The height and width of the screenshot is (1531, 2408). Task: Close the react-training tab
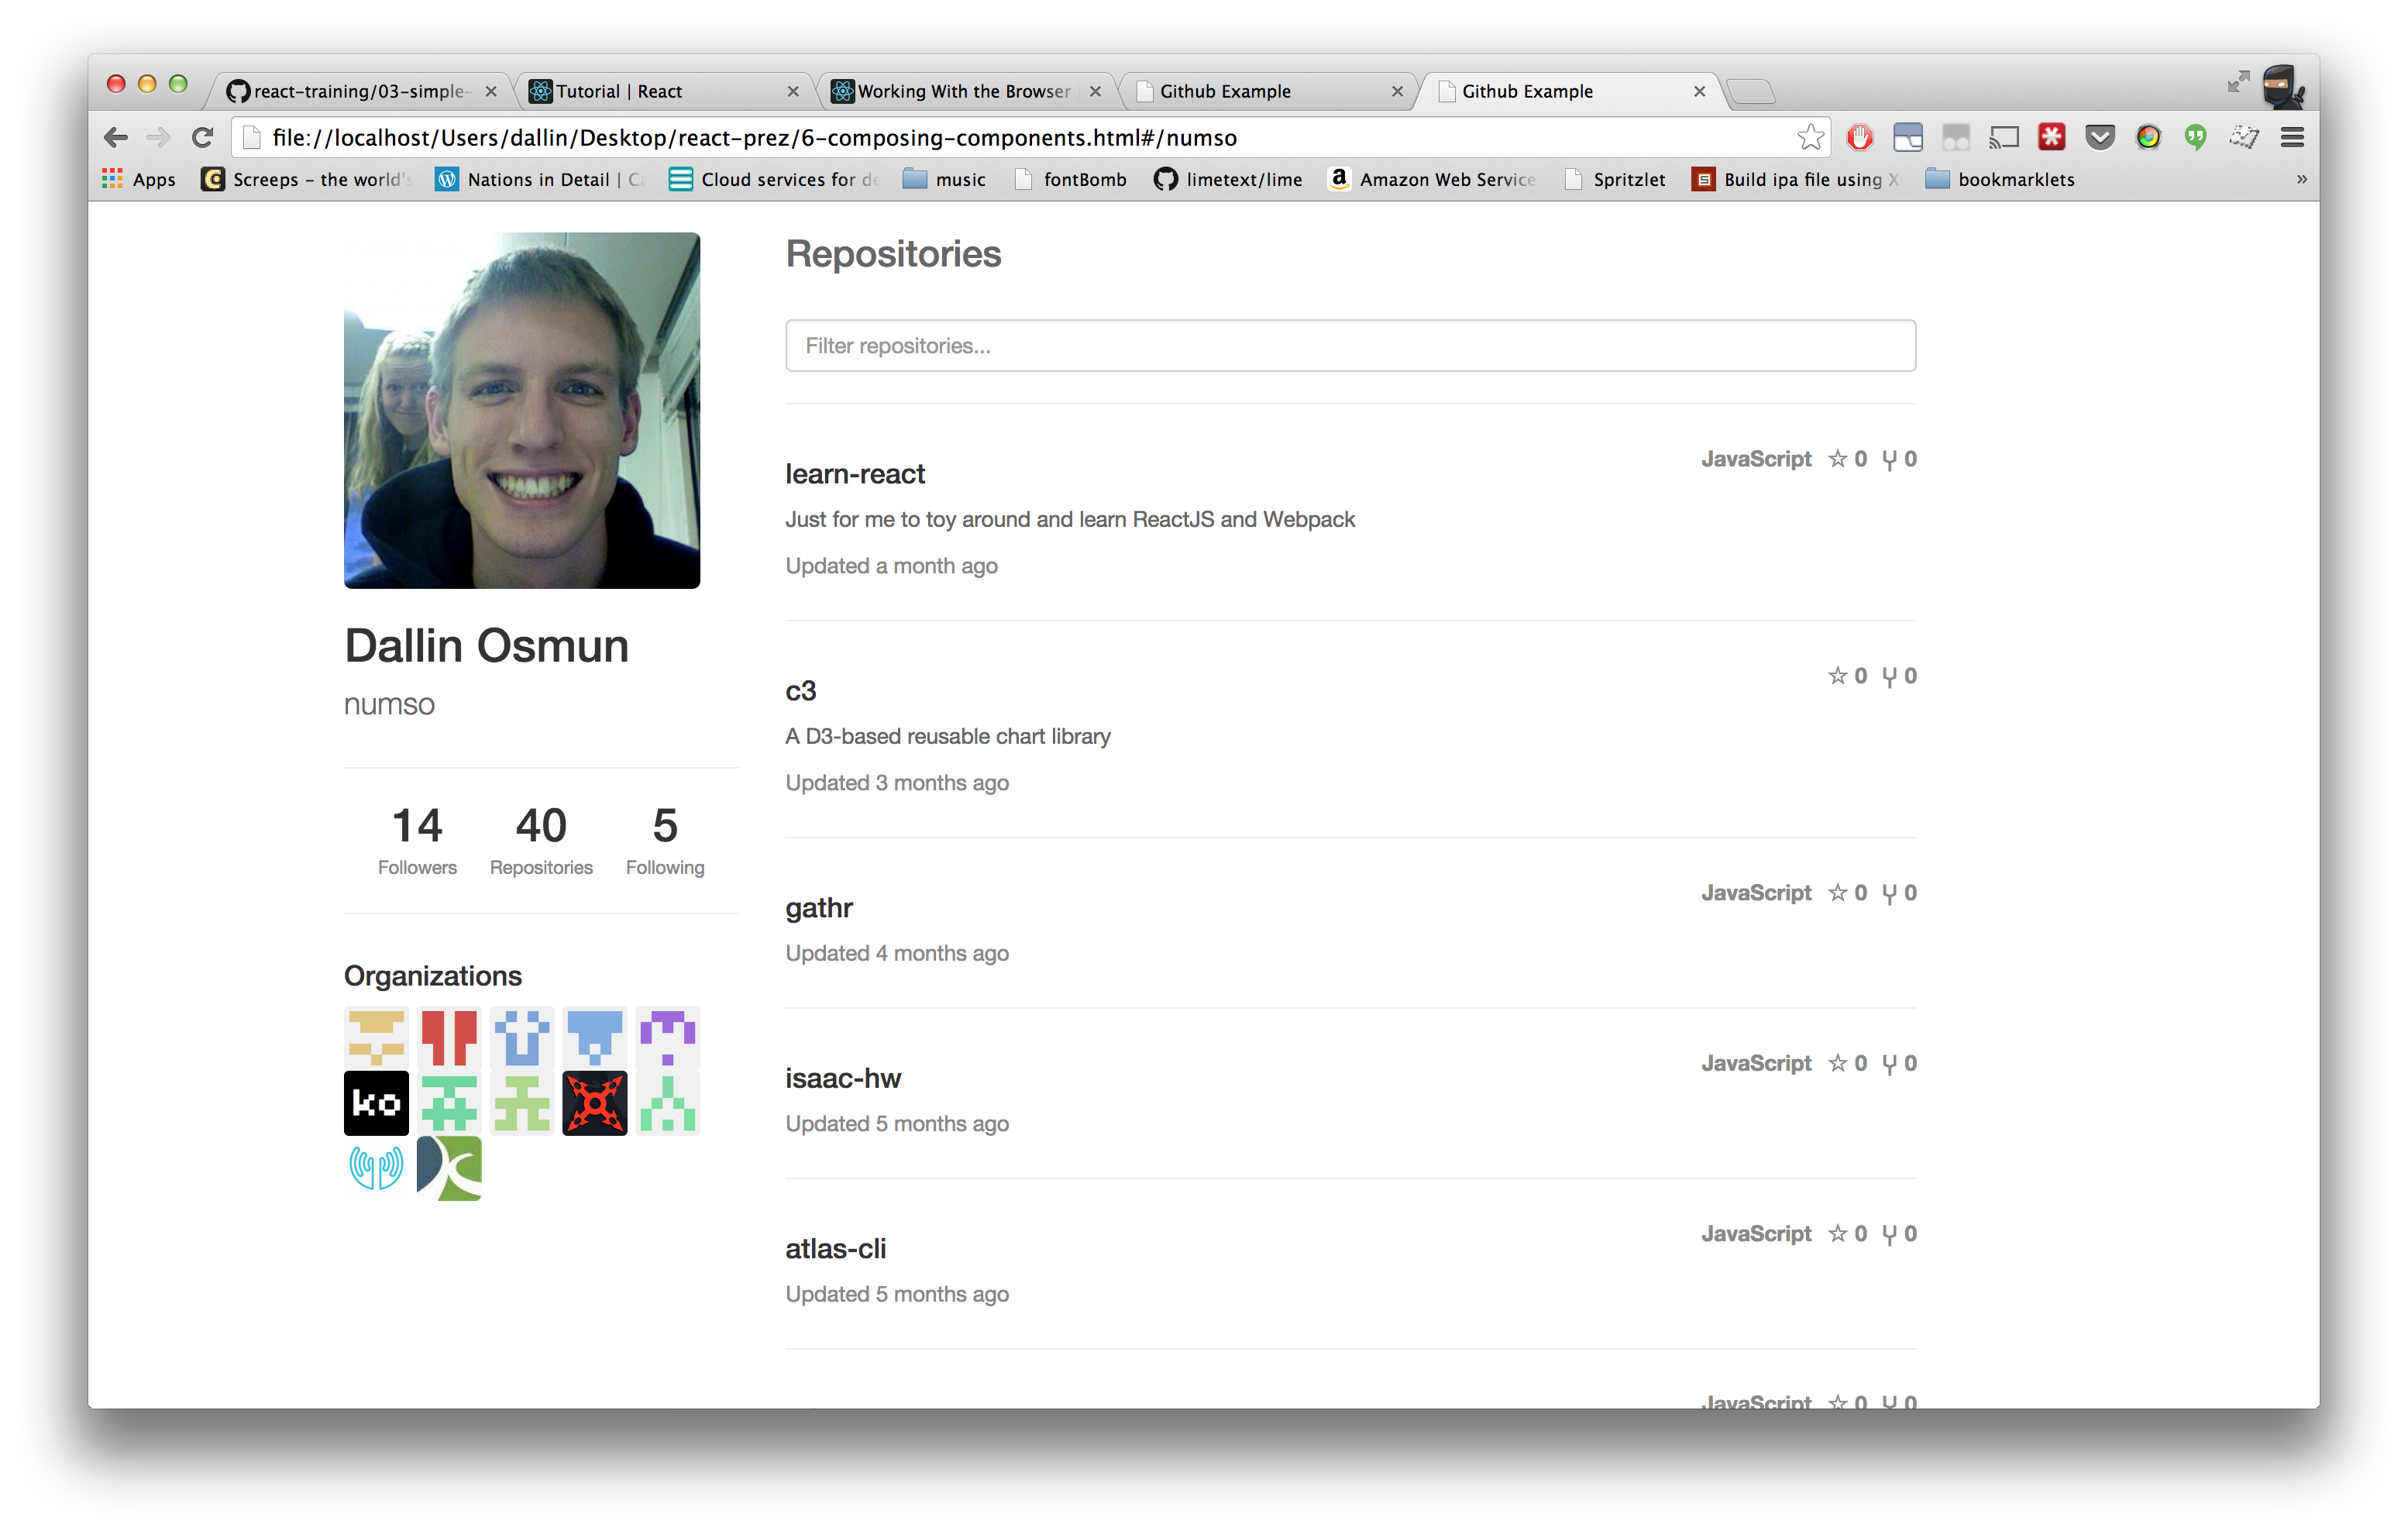click(491, 91)
